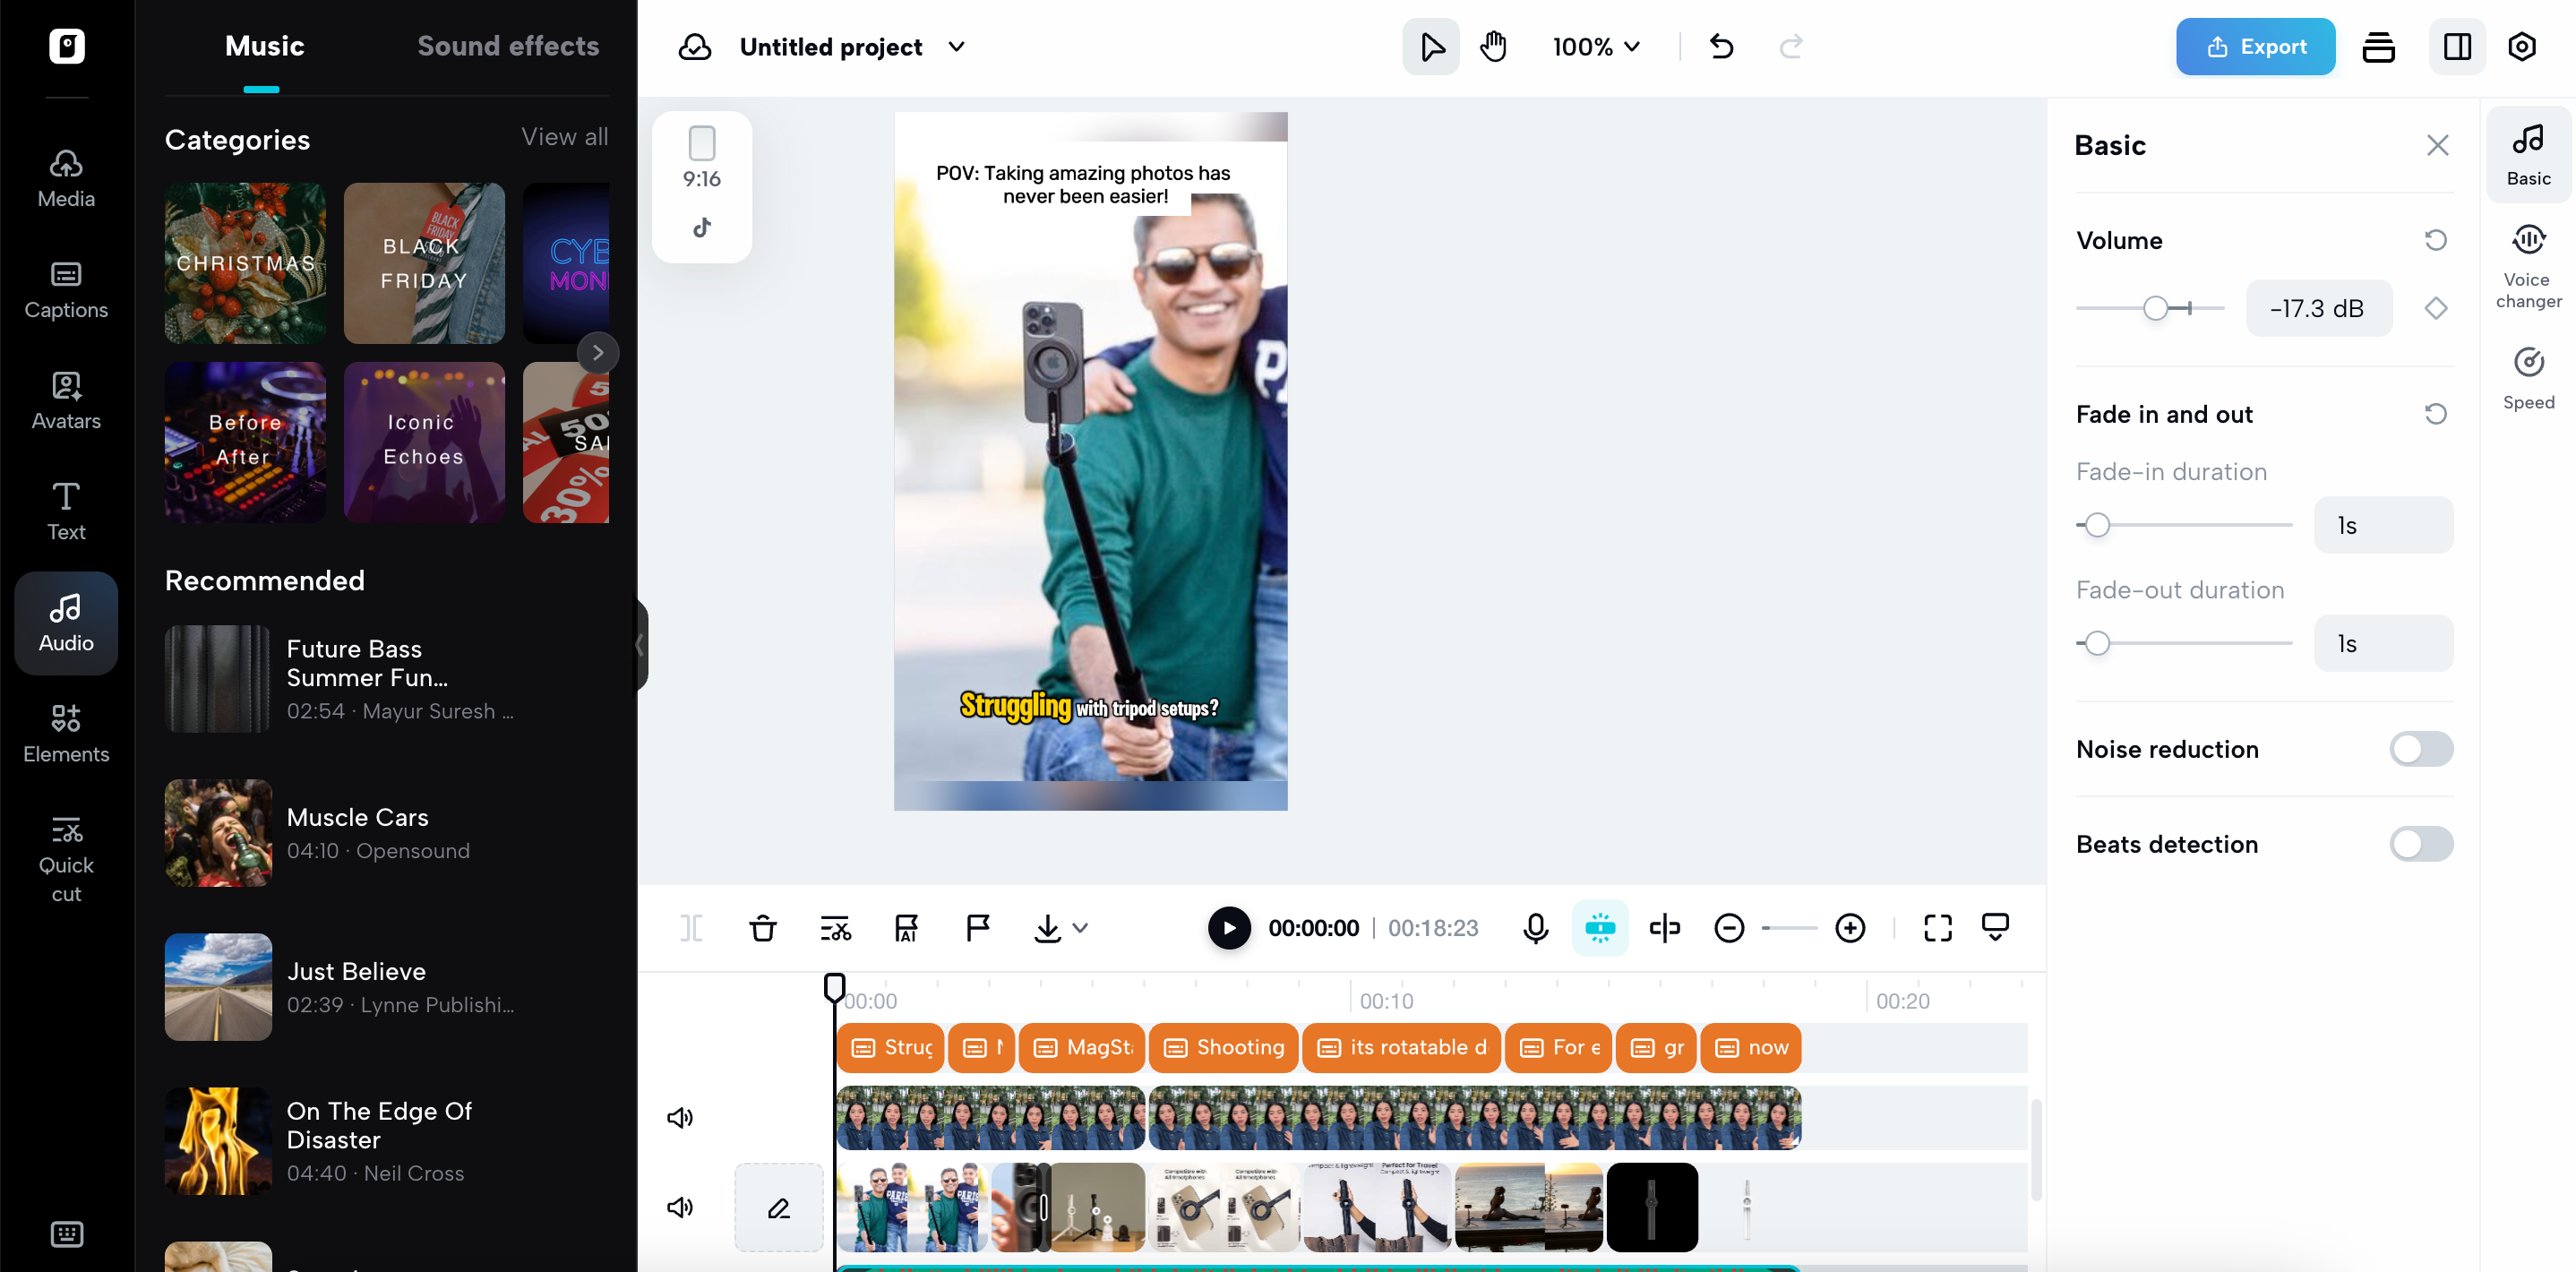Mute the lower video track
The width and height of the screenshot is (2576, 1272).
(x=680, y=1207)
